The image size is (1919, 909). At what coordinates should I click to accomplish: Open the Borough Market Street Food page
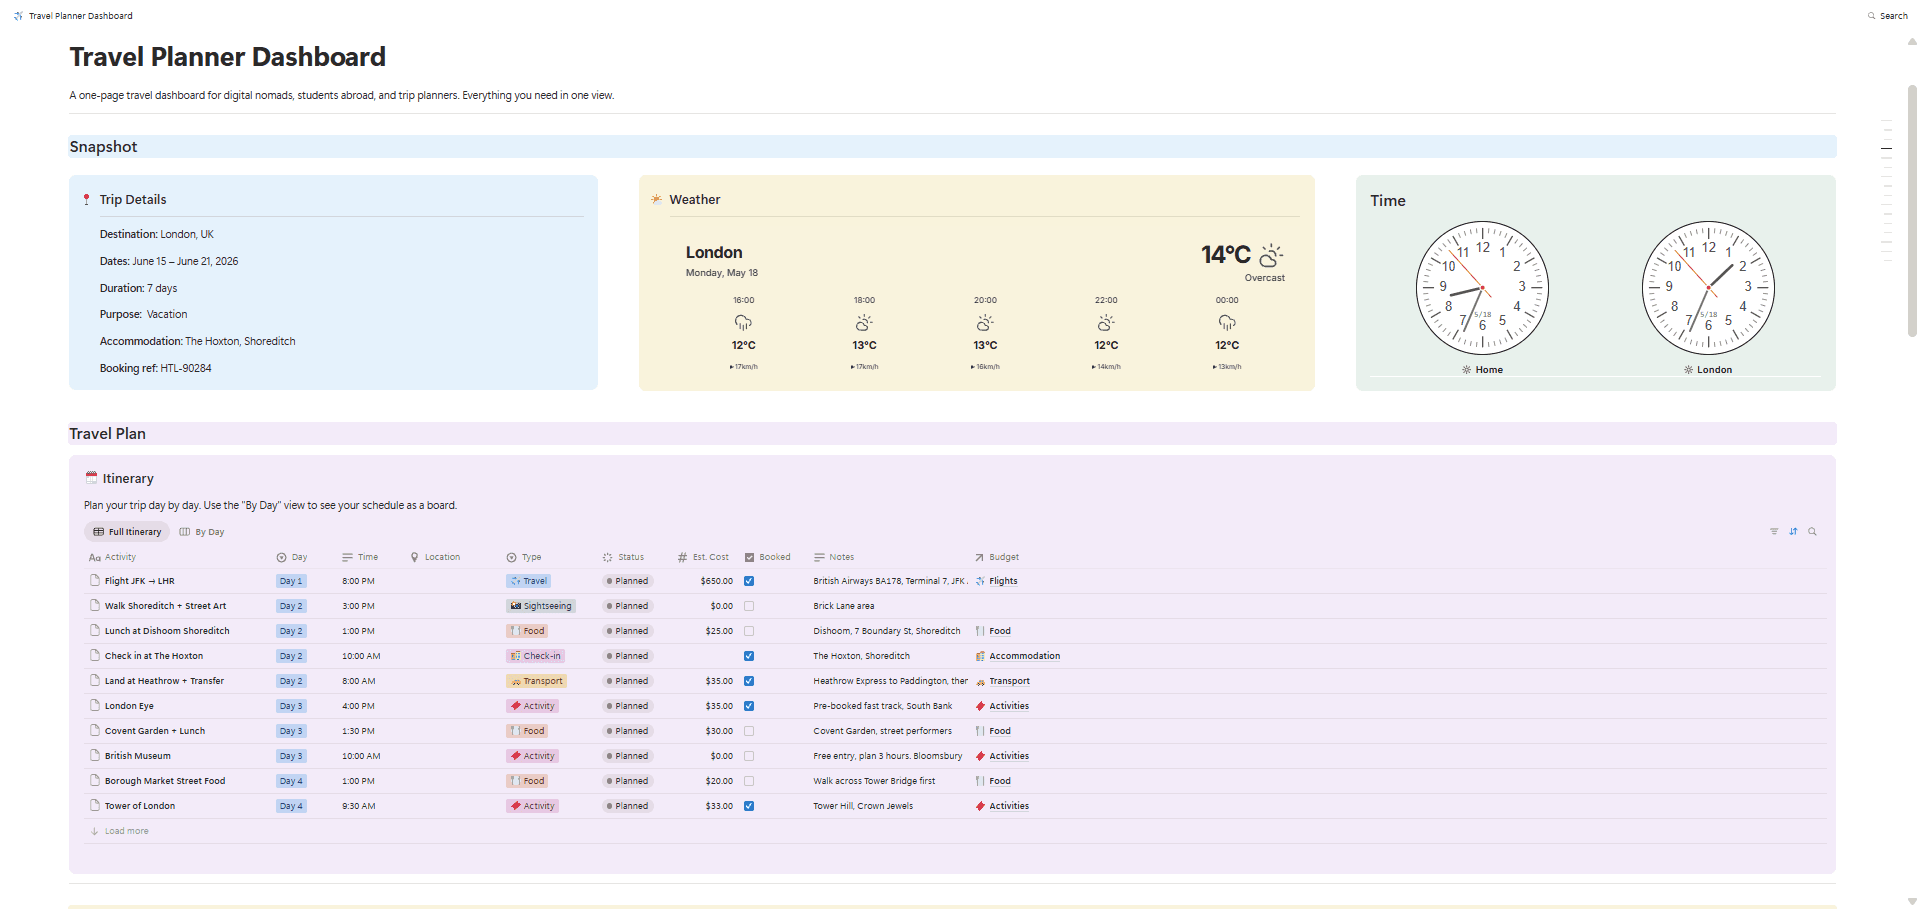point(165,781)
